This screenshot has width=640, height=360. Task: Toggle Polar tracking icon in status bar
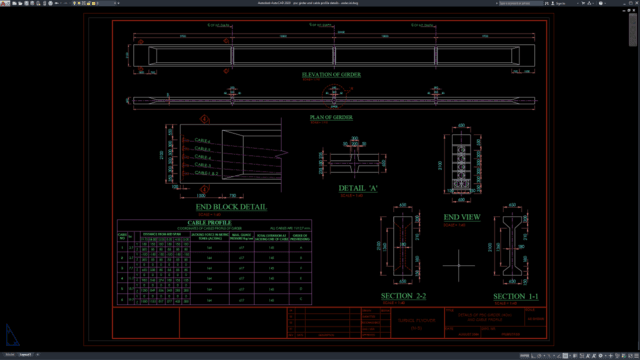tap(539, 356)
